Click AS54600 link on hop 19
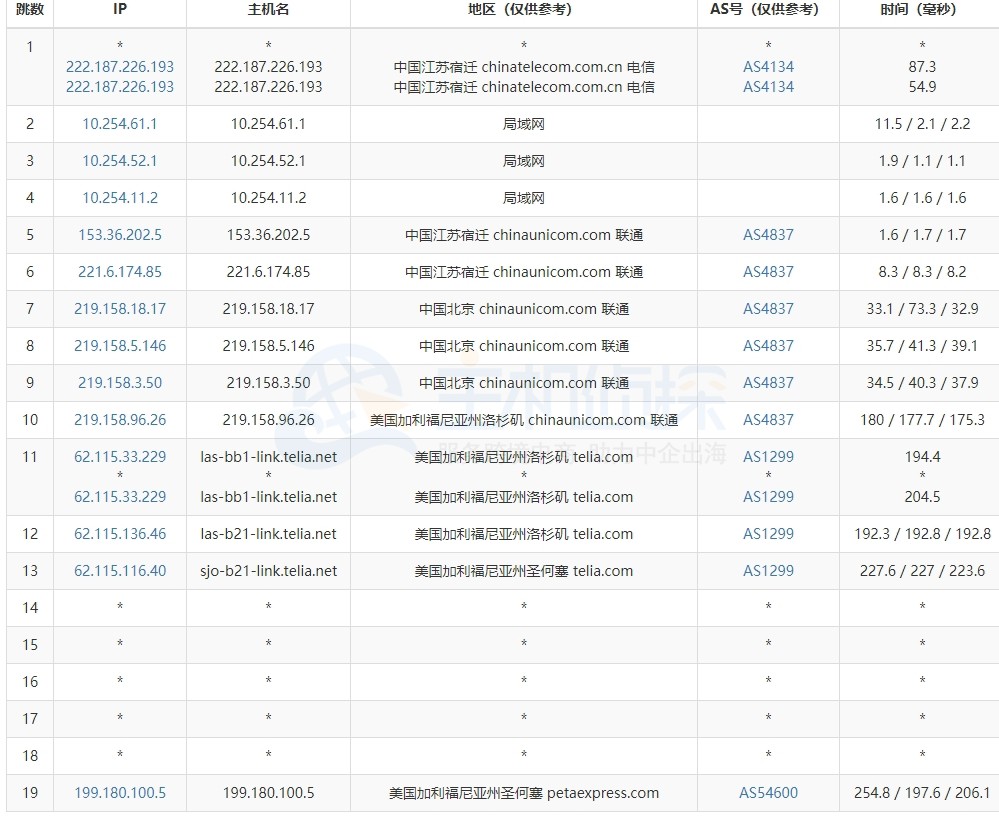This screenshot has height=819, width=999. coord(768,793)
